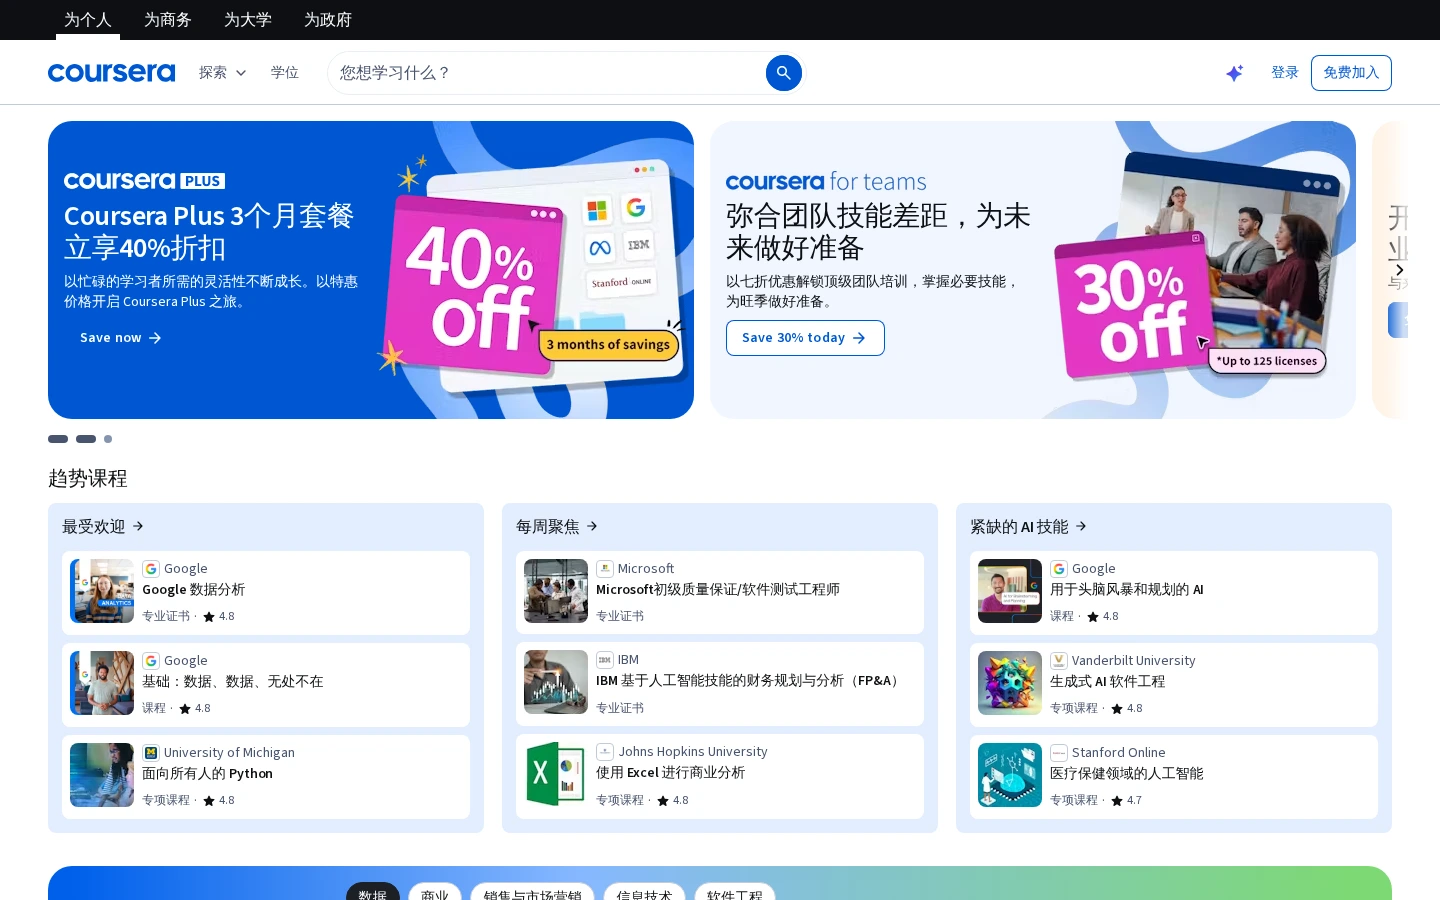1440x900 pixels.
Task: Click the 医疗保健领域的人工智能 course thumbnail
Action: (x=1010, y=775)
